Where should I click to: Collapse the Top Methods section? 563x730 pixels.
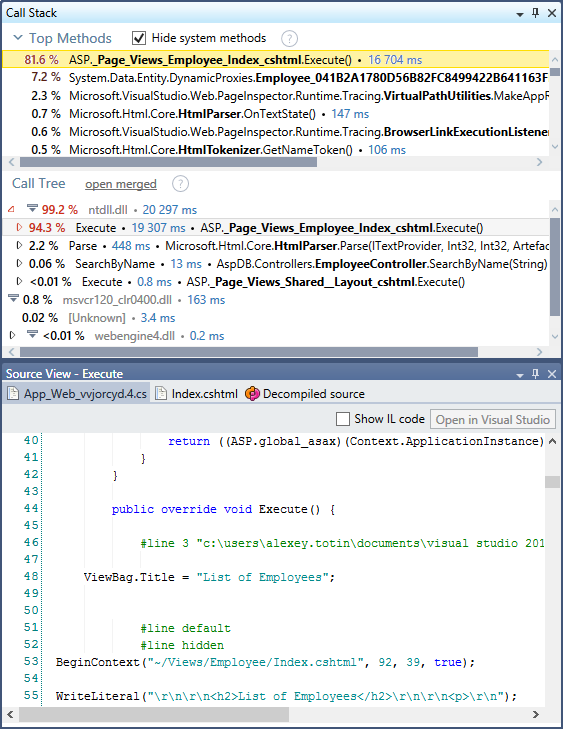[x=18, y=38]
